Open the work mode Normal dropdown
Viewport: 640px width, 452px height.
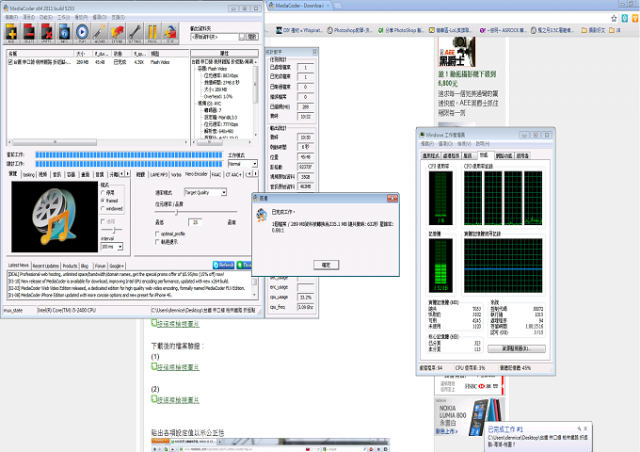[x=242, y=163]
